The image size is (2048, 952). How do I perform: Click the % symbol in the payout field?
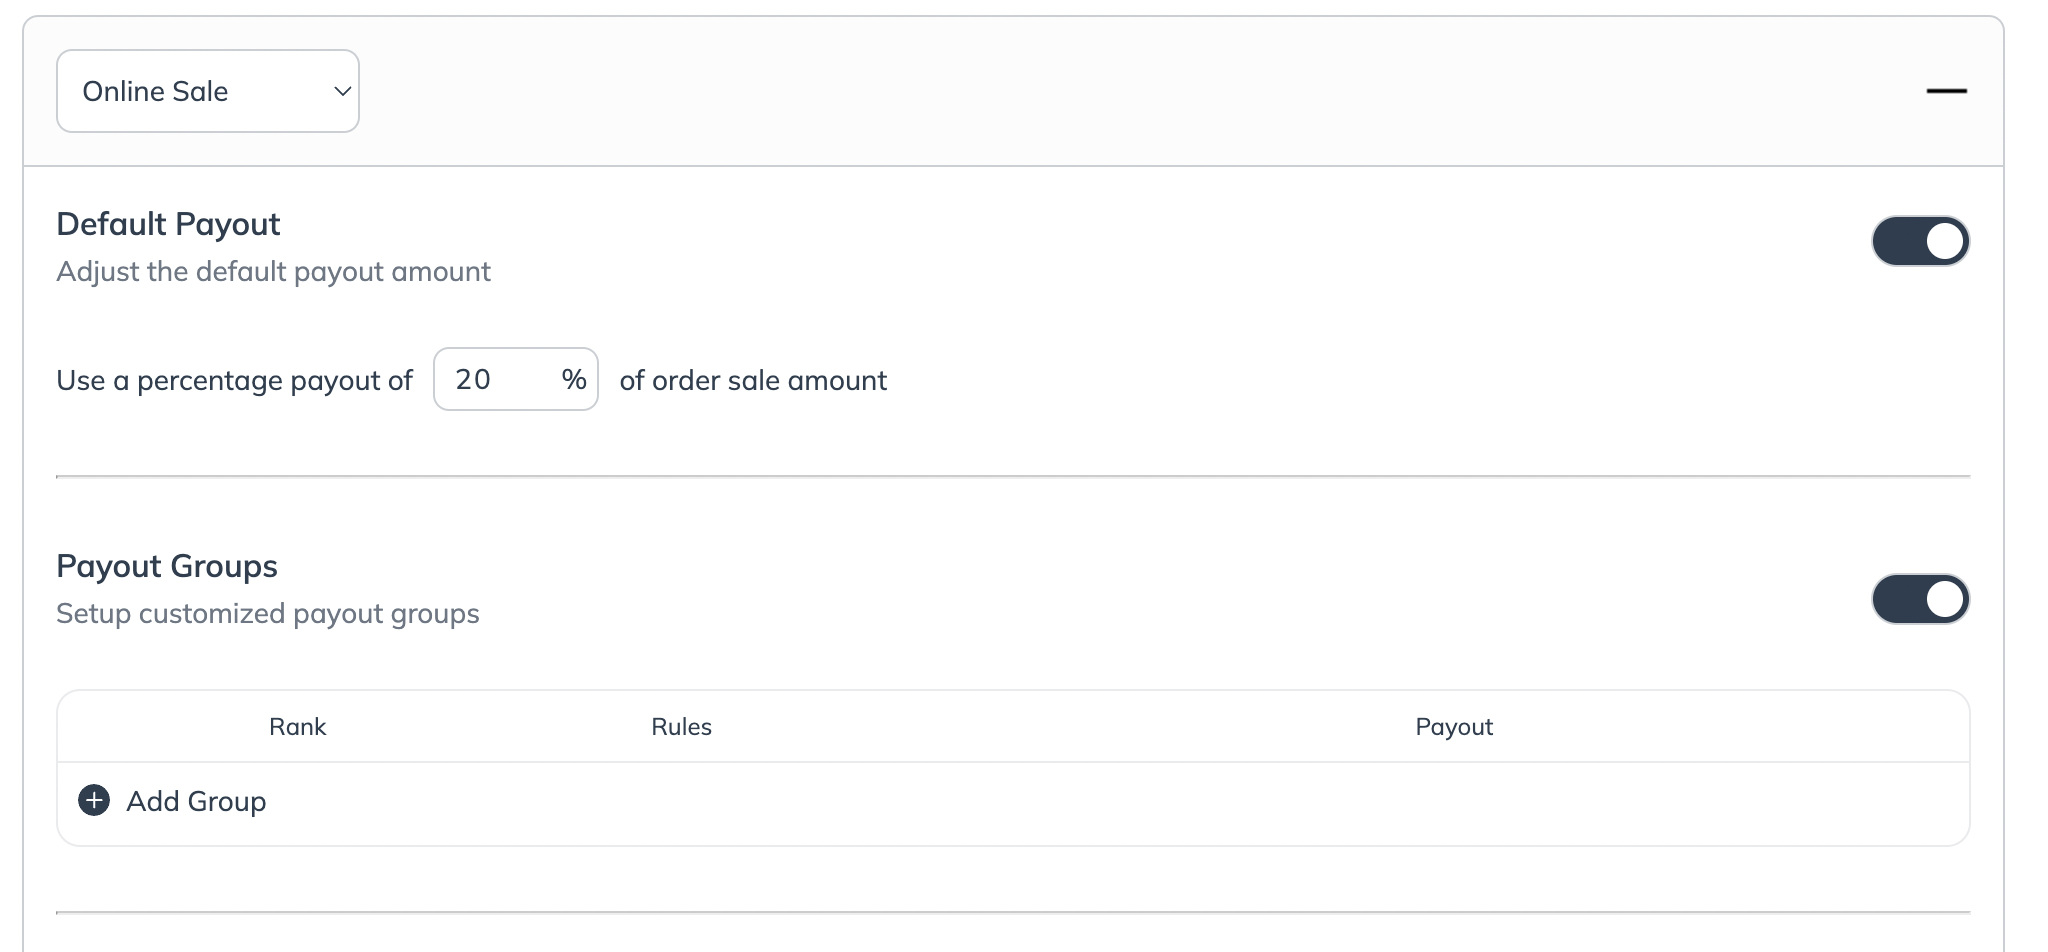pyautogui.click(x=574, y=379)
